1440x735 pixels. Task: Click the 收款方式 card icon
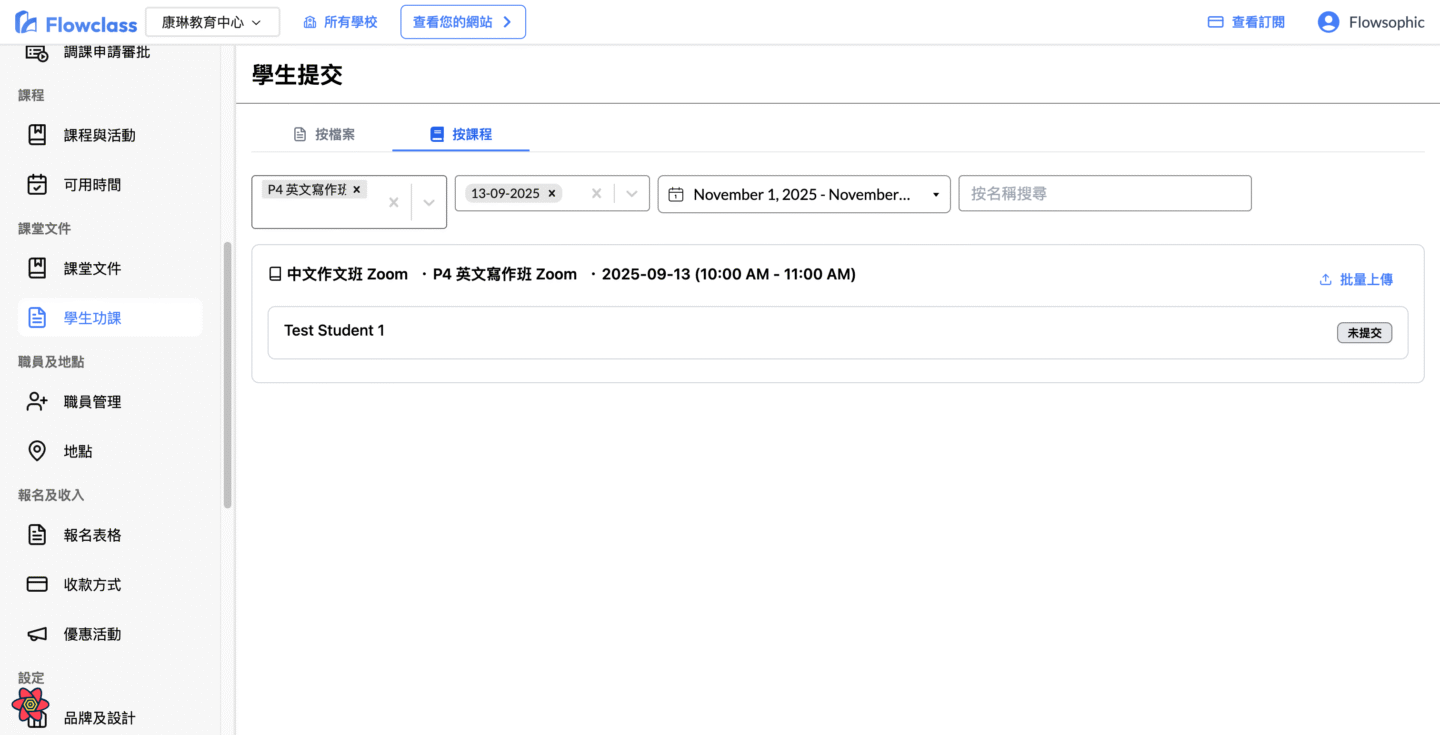click(37, 584)
